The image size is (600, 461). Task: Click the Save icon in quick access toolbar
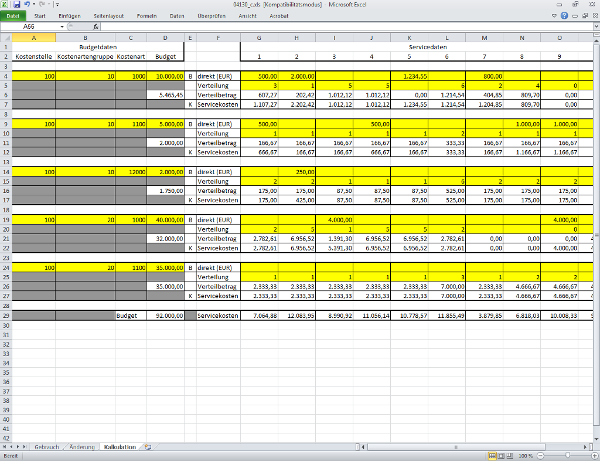point(14,6)
